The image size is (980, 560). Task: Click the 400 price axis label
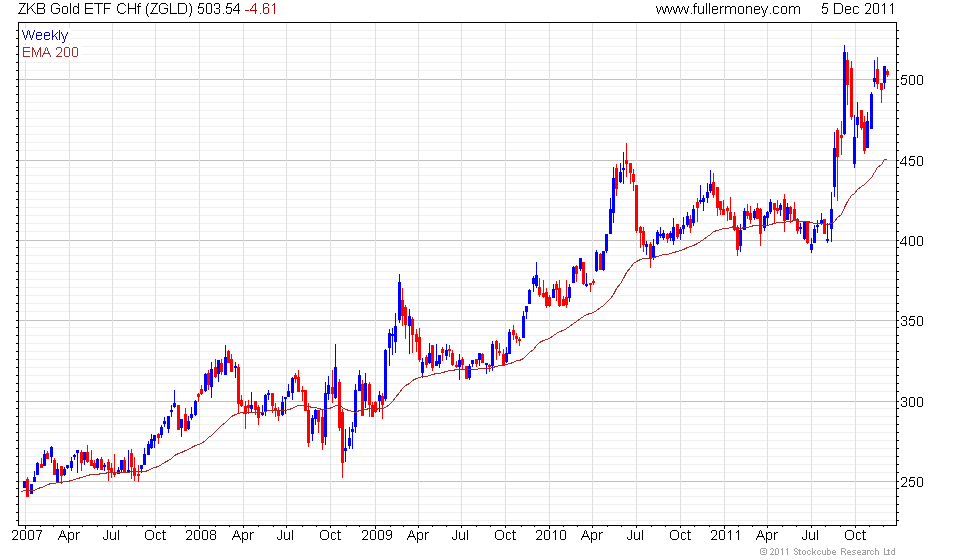[x=912, y=241]
